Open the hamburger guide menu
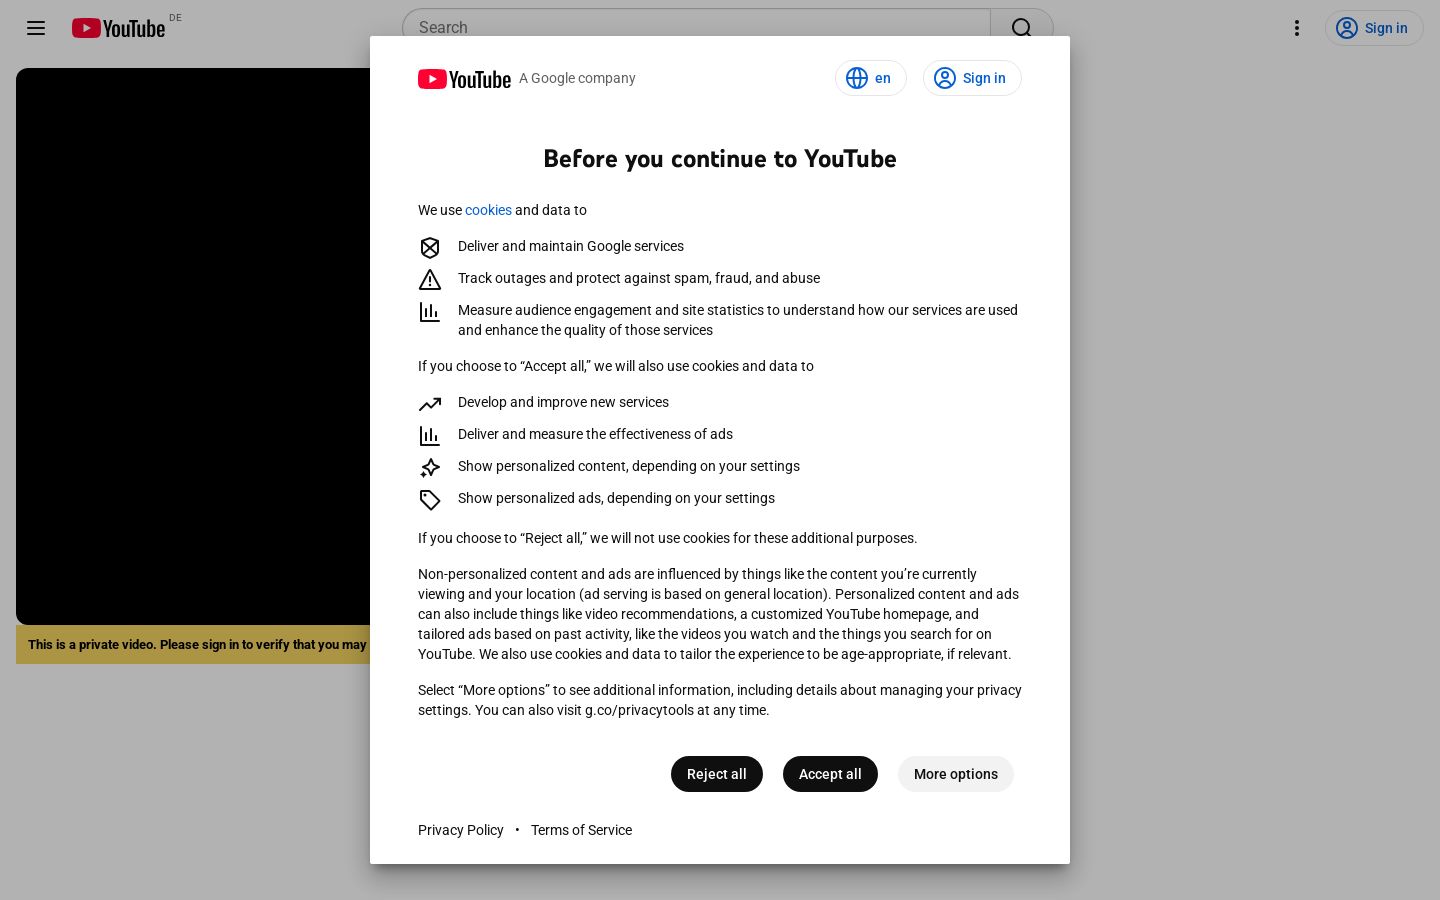This screenshot has width=1440, height=900. click(36, 28)
